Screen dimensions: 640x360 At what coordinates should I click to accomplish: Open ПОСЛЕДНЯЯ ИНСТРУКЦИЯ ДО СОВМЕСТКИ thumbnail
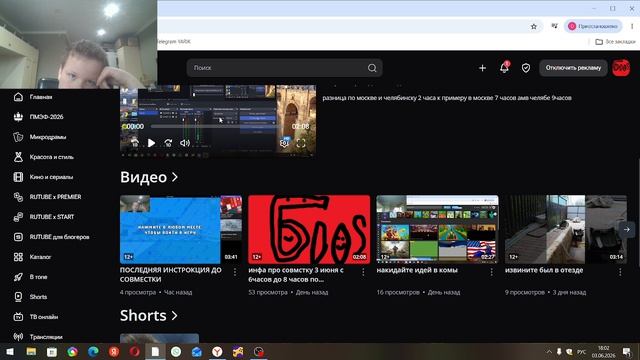[181, 229]
